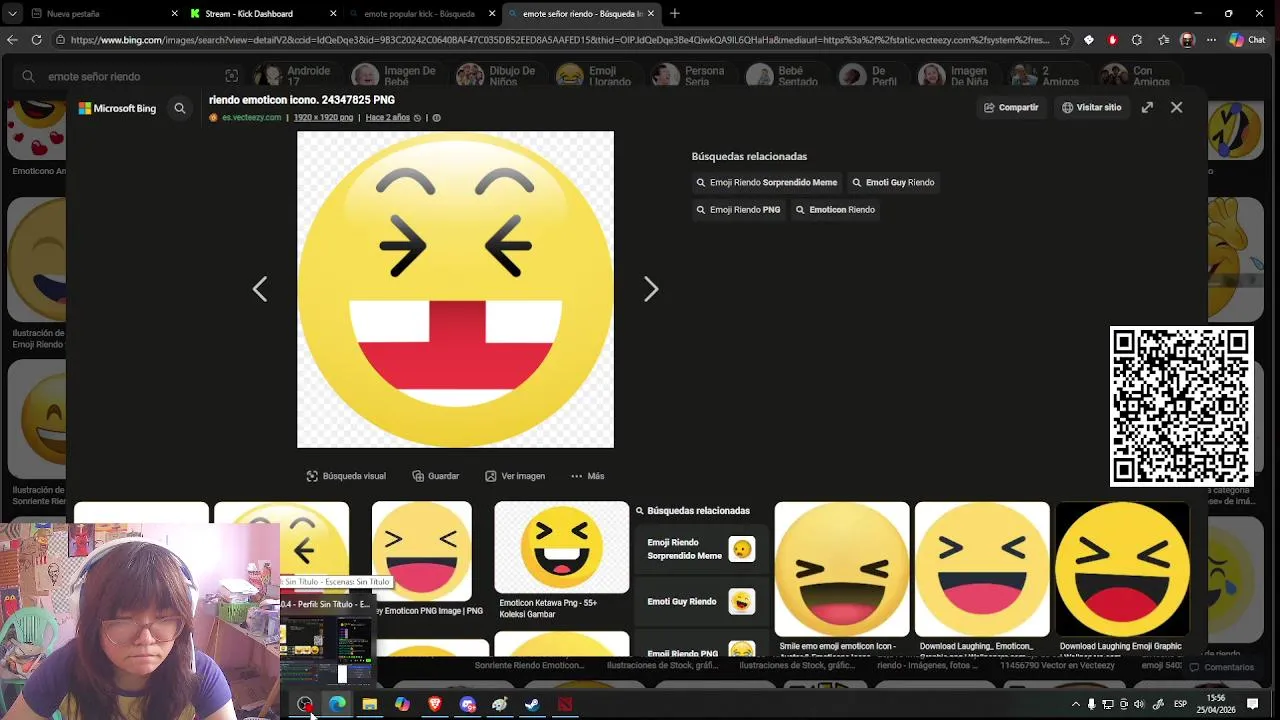Viewport: 1280px width, 720px height.
Task: Select related search Emoticon Riendo chip
Action: 835,210
